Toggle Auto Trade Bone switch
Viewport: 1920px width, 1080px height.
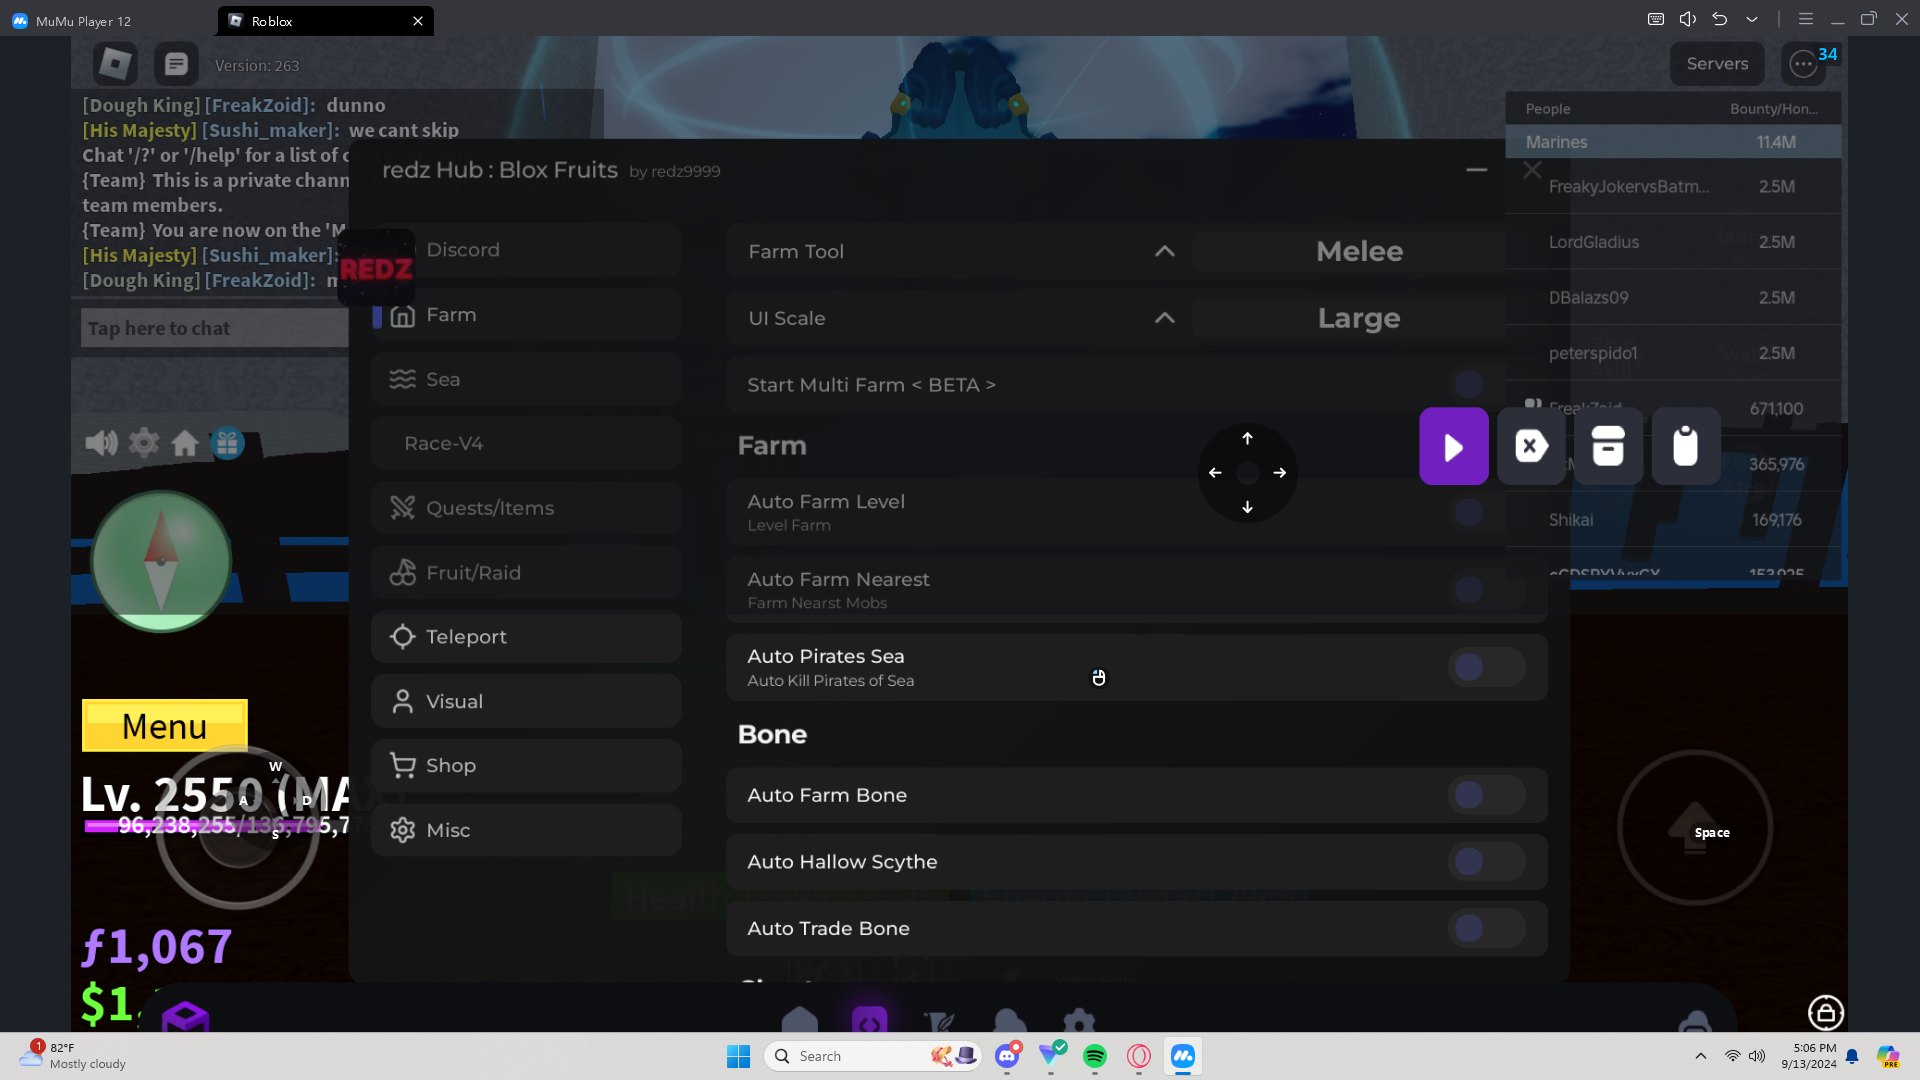(1486, 928)
